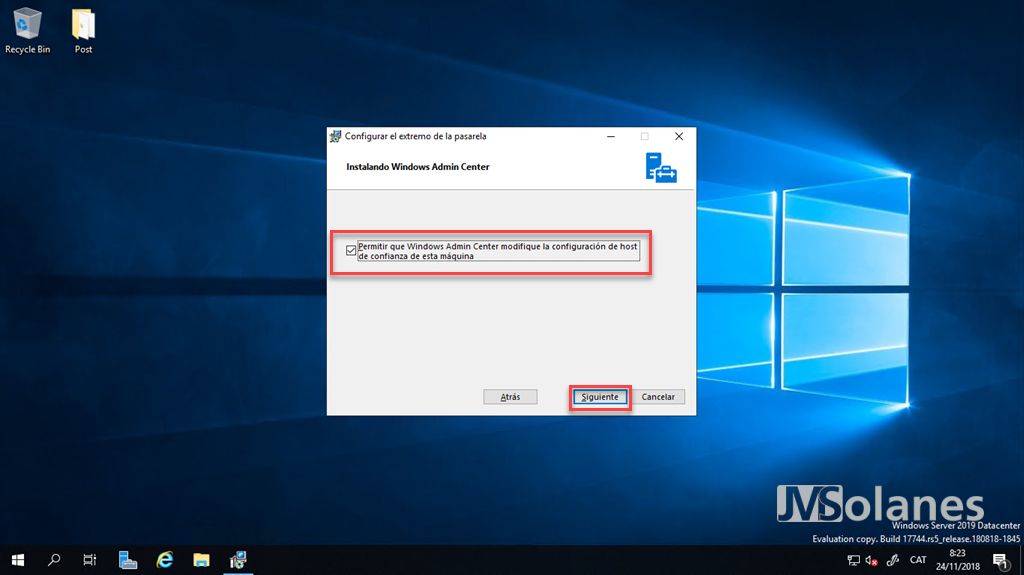Go back with the Atrás button
Viewport: 1024px width, 575px height.
510,397
